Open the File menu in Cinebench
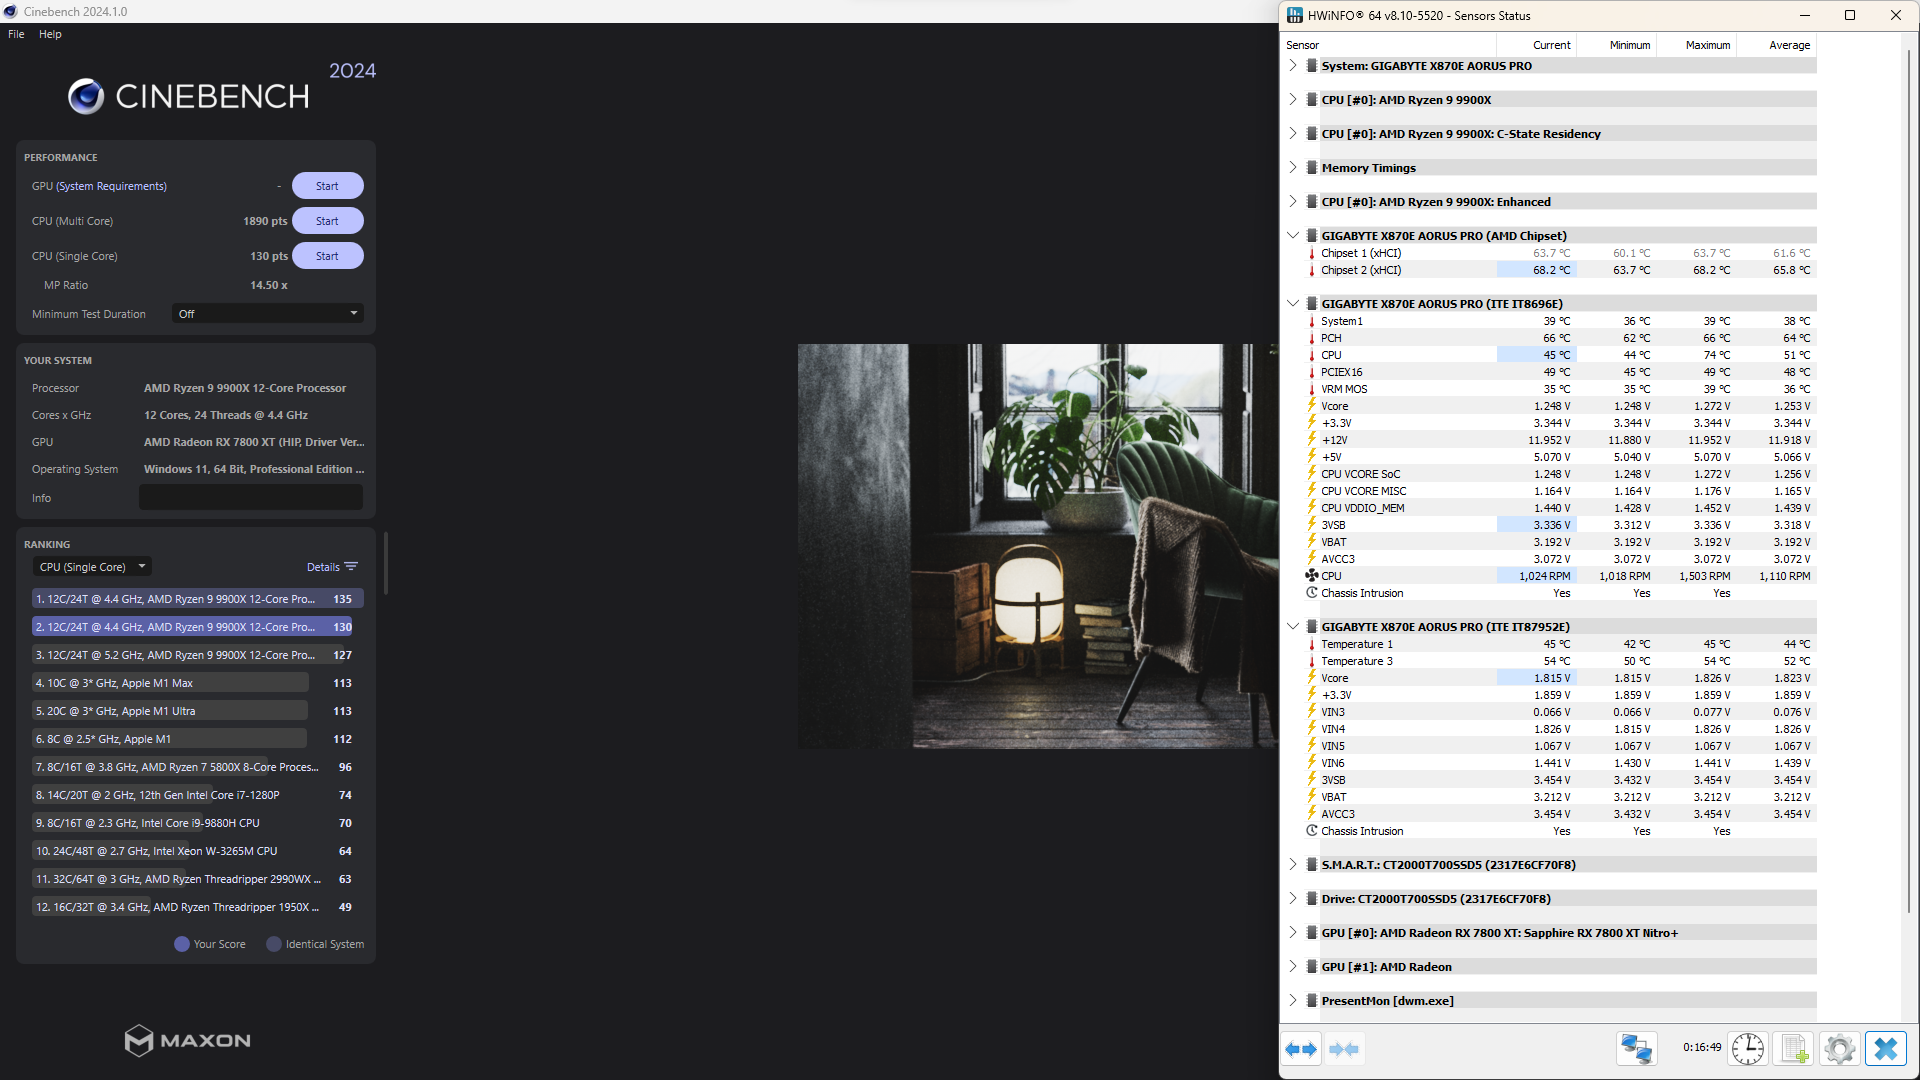 [16, 34]
